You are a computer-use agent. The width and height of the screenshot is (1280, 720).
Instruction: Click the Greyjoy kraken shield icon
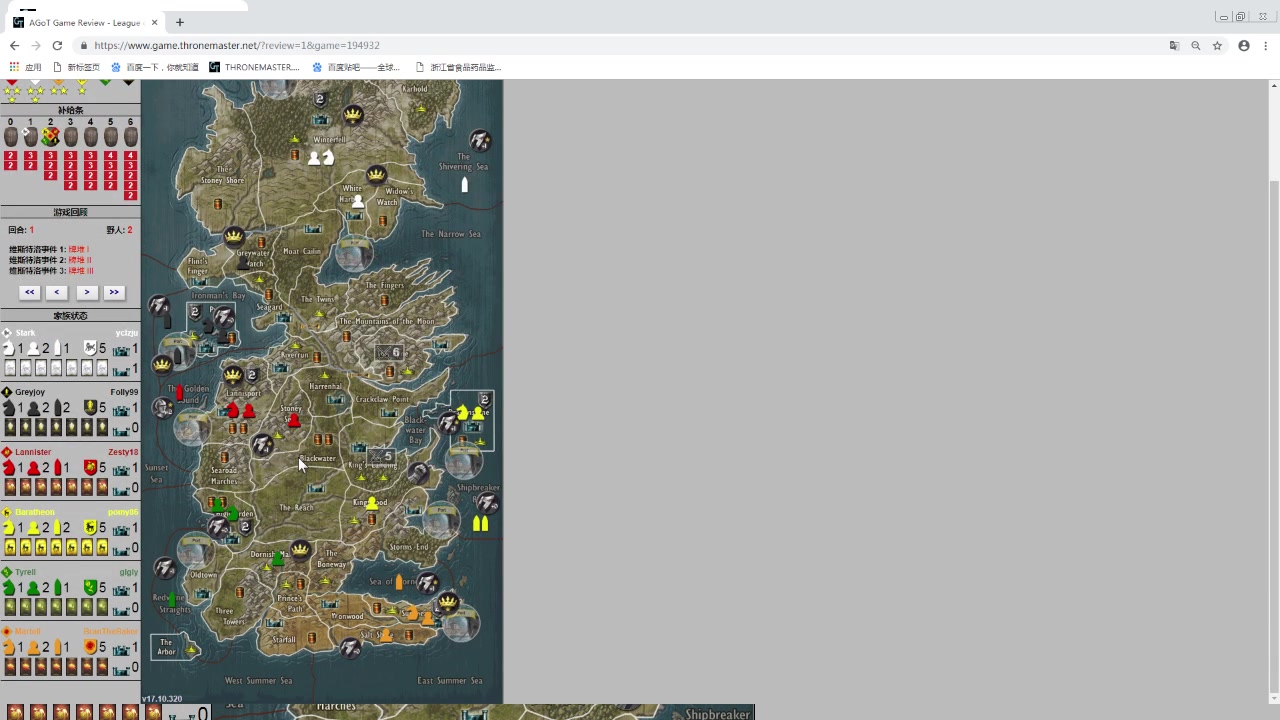pos(90,408)
